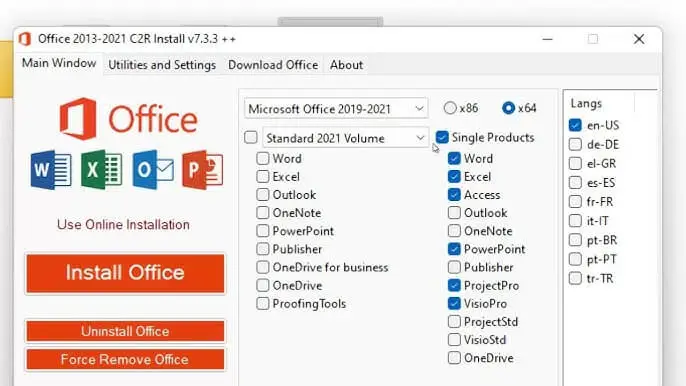Click the Use Online Installation text
The height and width of the screenshot is (386, 686).
123,225
